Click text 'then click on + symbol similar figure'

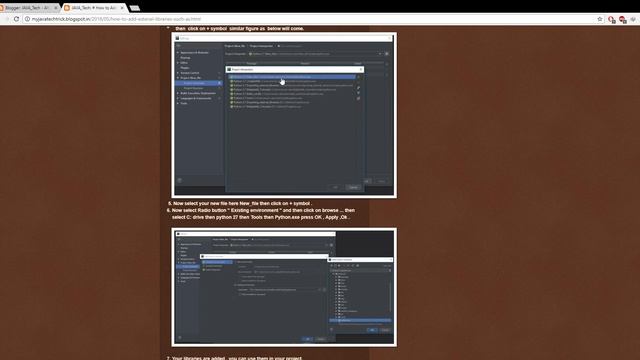point(240,29)
